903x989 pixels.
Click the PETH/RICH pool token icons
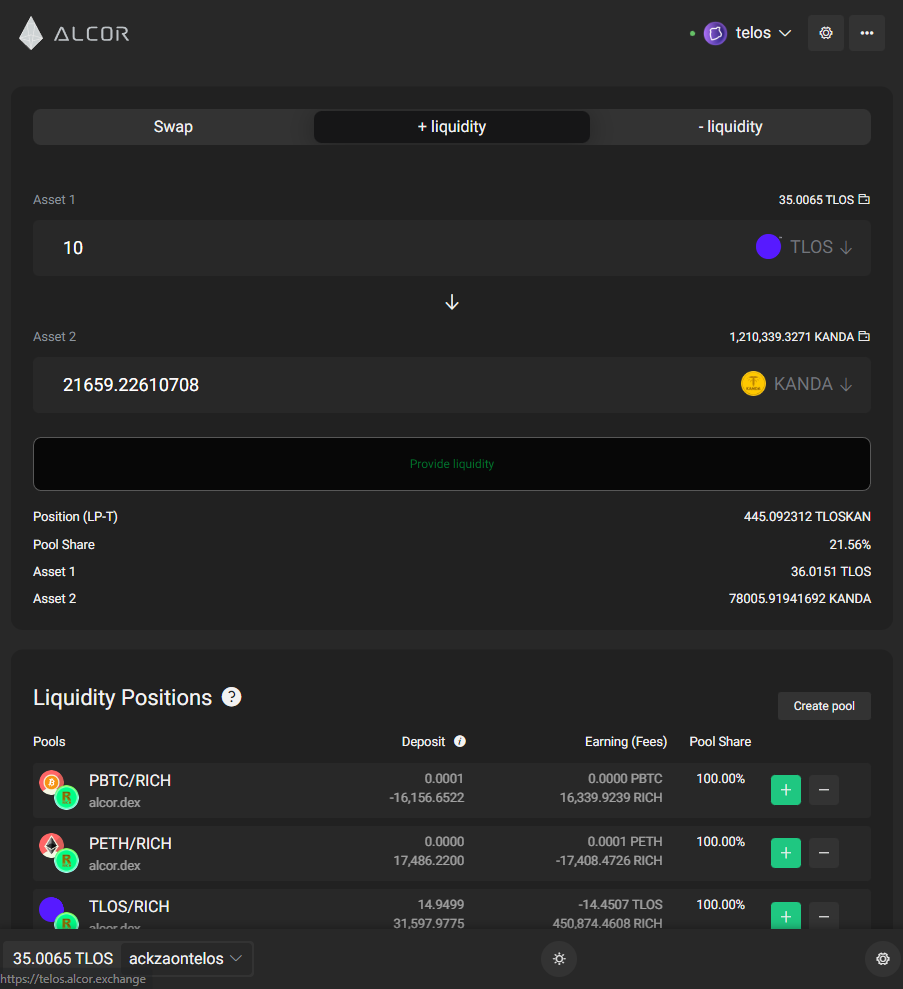pyautogui.click(x=59, y=853)
